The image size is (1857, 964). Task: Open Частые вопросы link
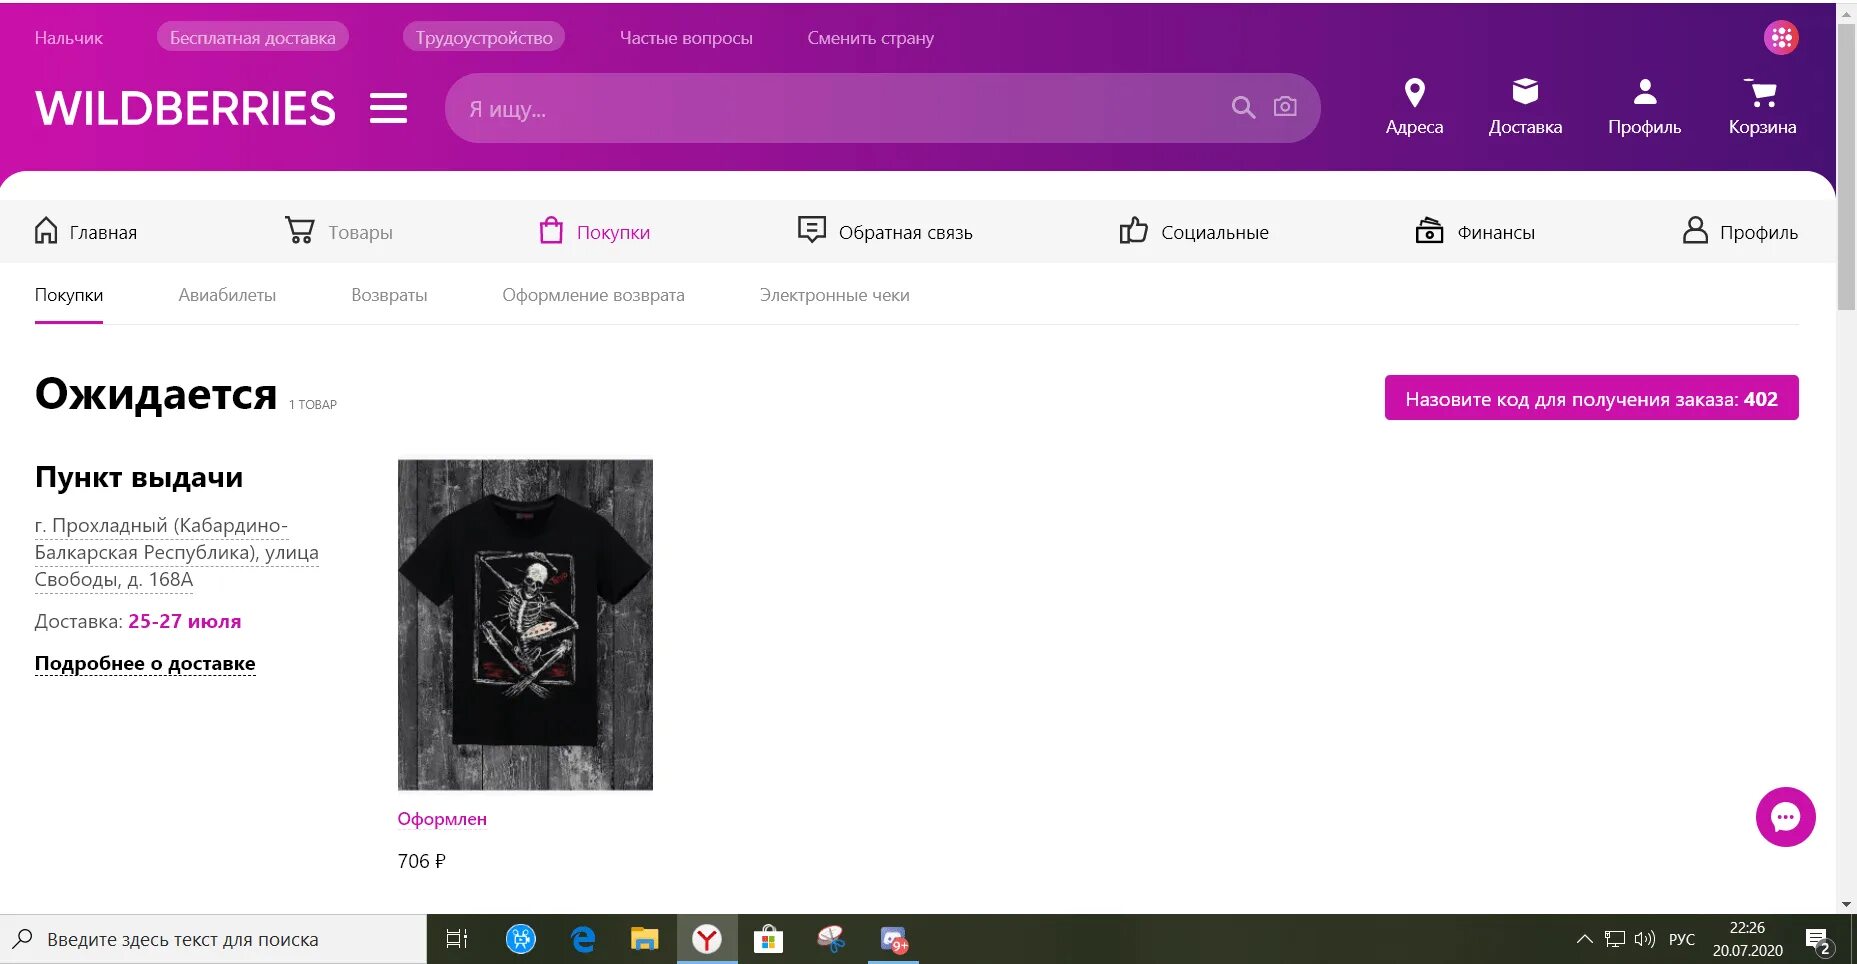686,38
